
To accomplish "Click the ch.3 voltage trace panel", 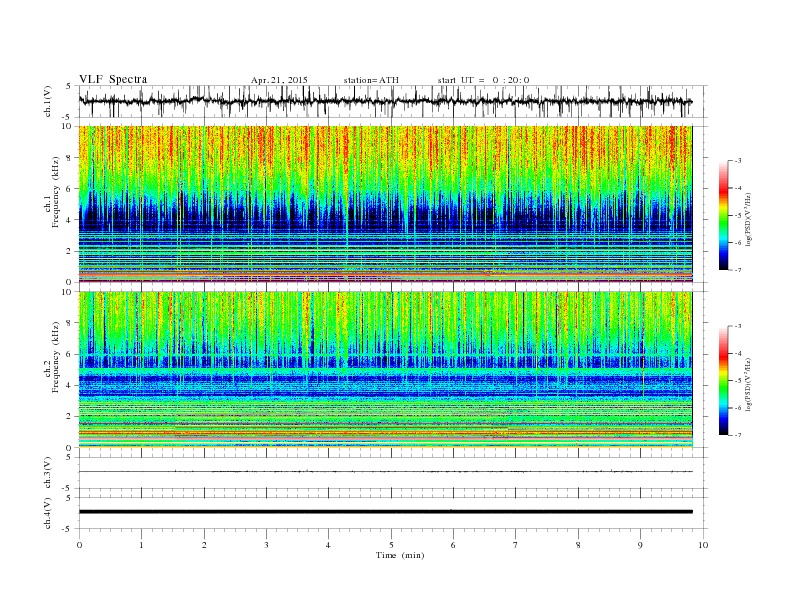I will coord(393,473).
